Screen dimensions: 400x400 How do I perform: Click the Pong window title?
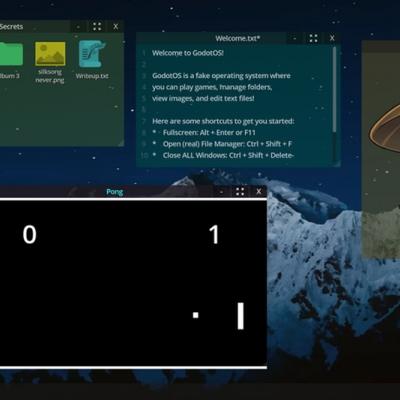[x=115, y=192]
